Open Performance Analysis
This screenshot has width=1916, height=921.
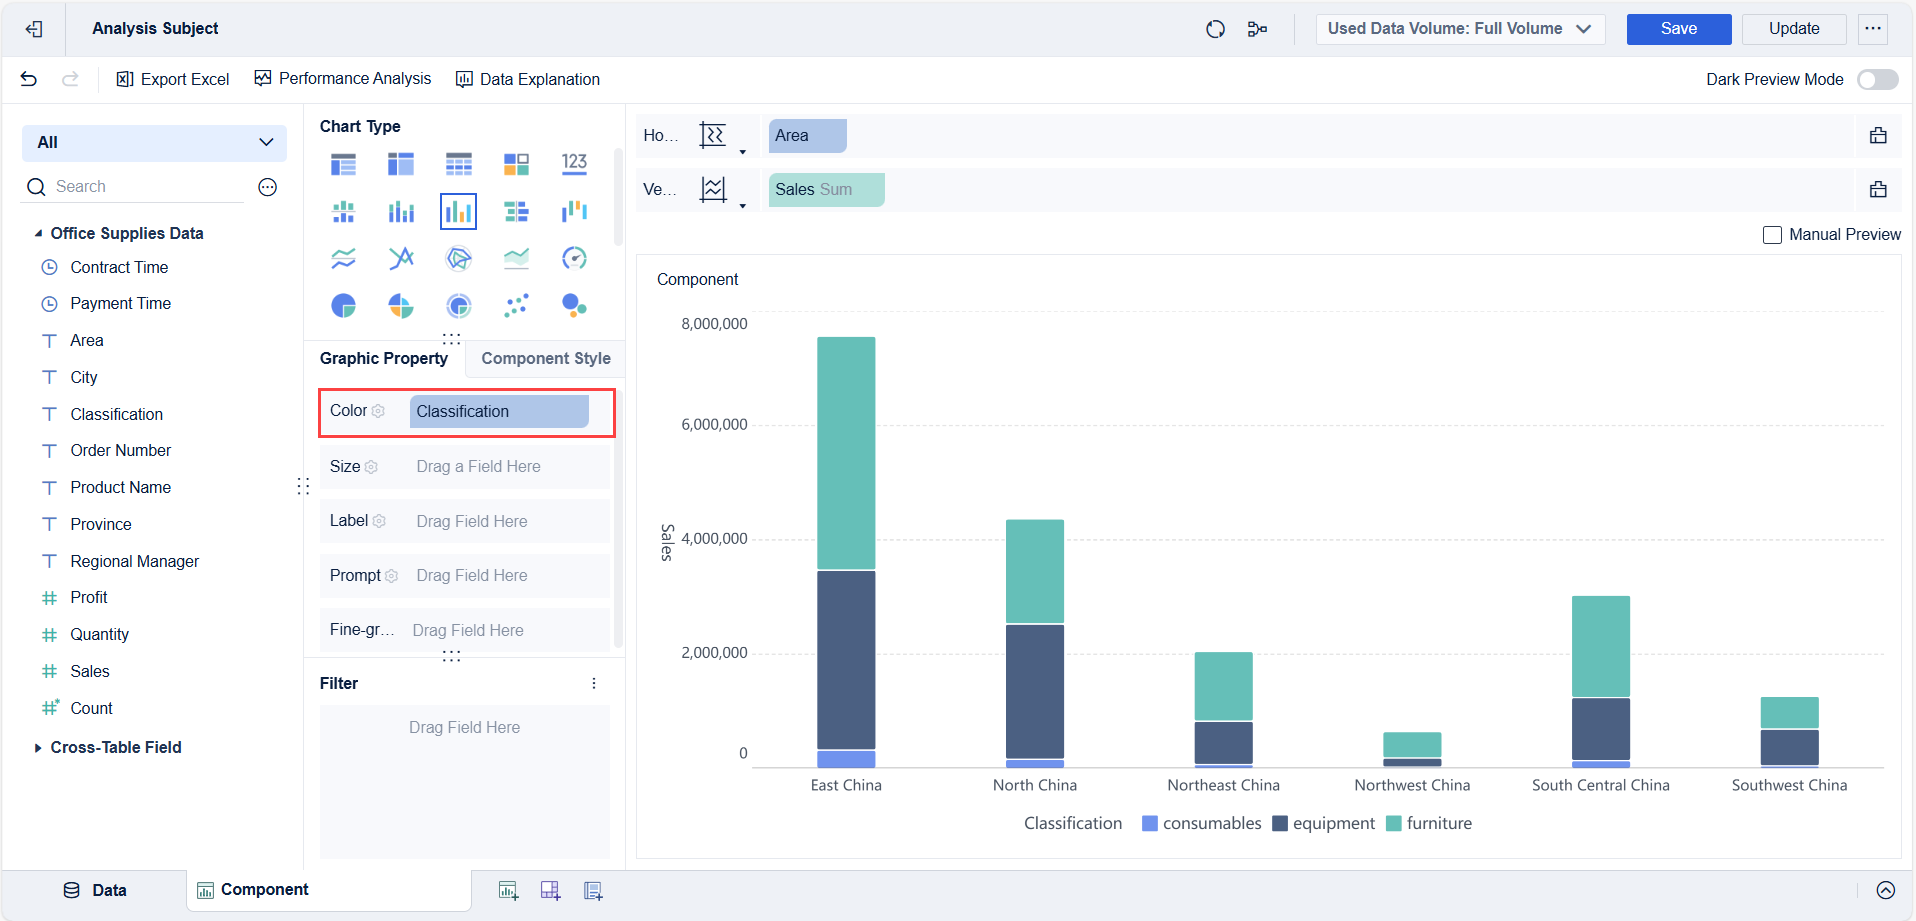pyautogui.click(x=343, y=79)
